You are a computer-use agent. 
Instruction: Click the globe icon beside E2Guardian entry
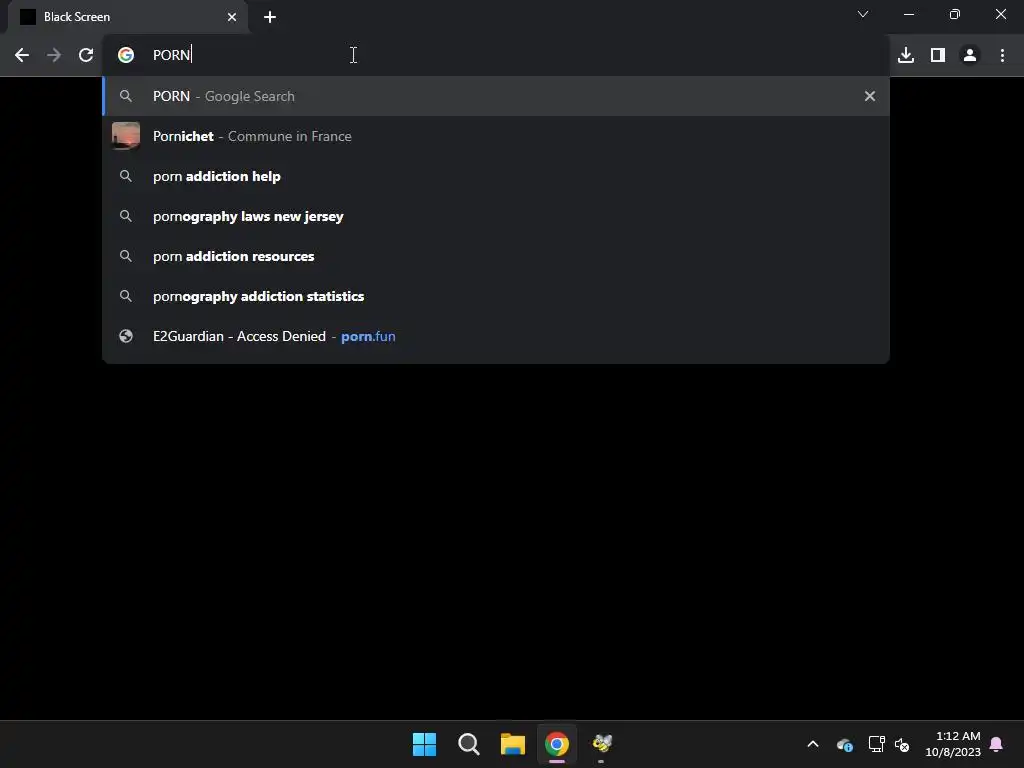pyautogui.click(x=125, y=336)
